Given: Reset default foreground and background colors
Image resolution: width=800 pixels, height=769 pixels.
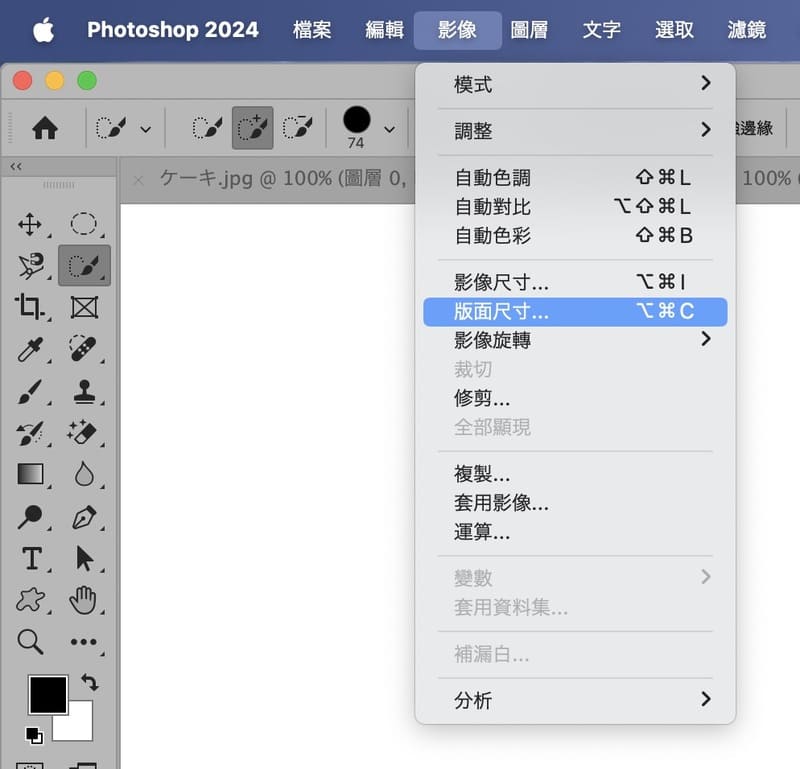Looking at the screenshot, I should pos(34,735).
